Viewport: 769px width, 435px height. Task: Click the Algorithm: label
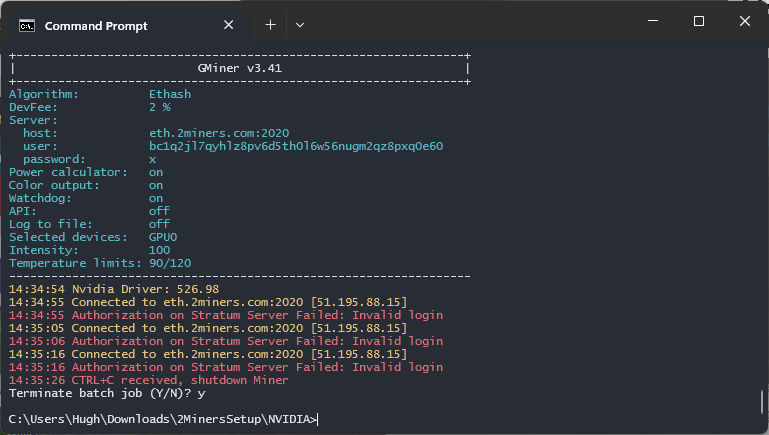point(44,94)
